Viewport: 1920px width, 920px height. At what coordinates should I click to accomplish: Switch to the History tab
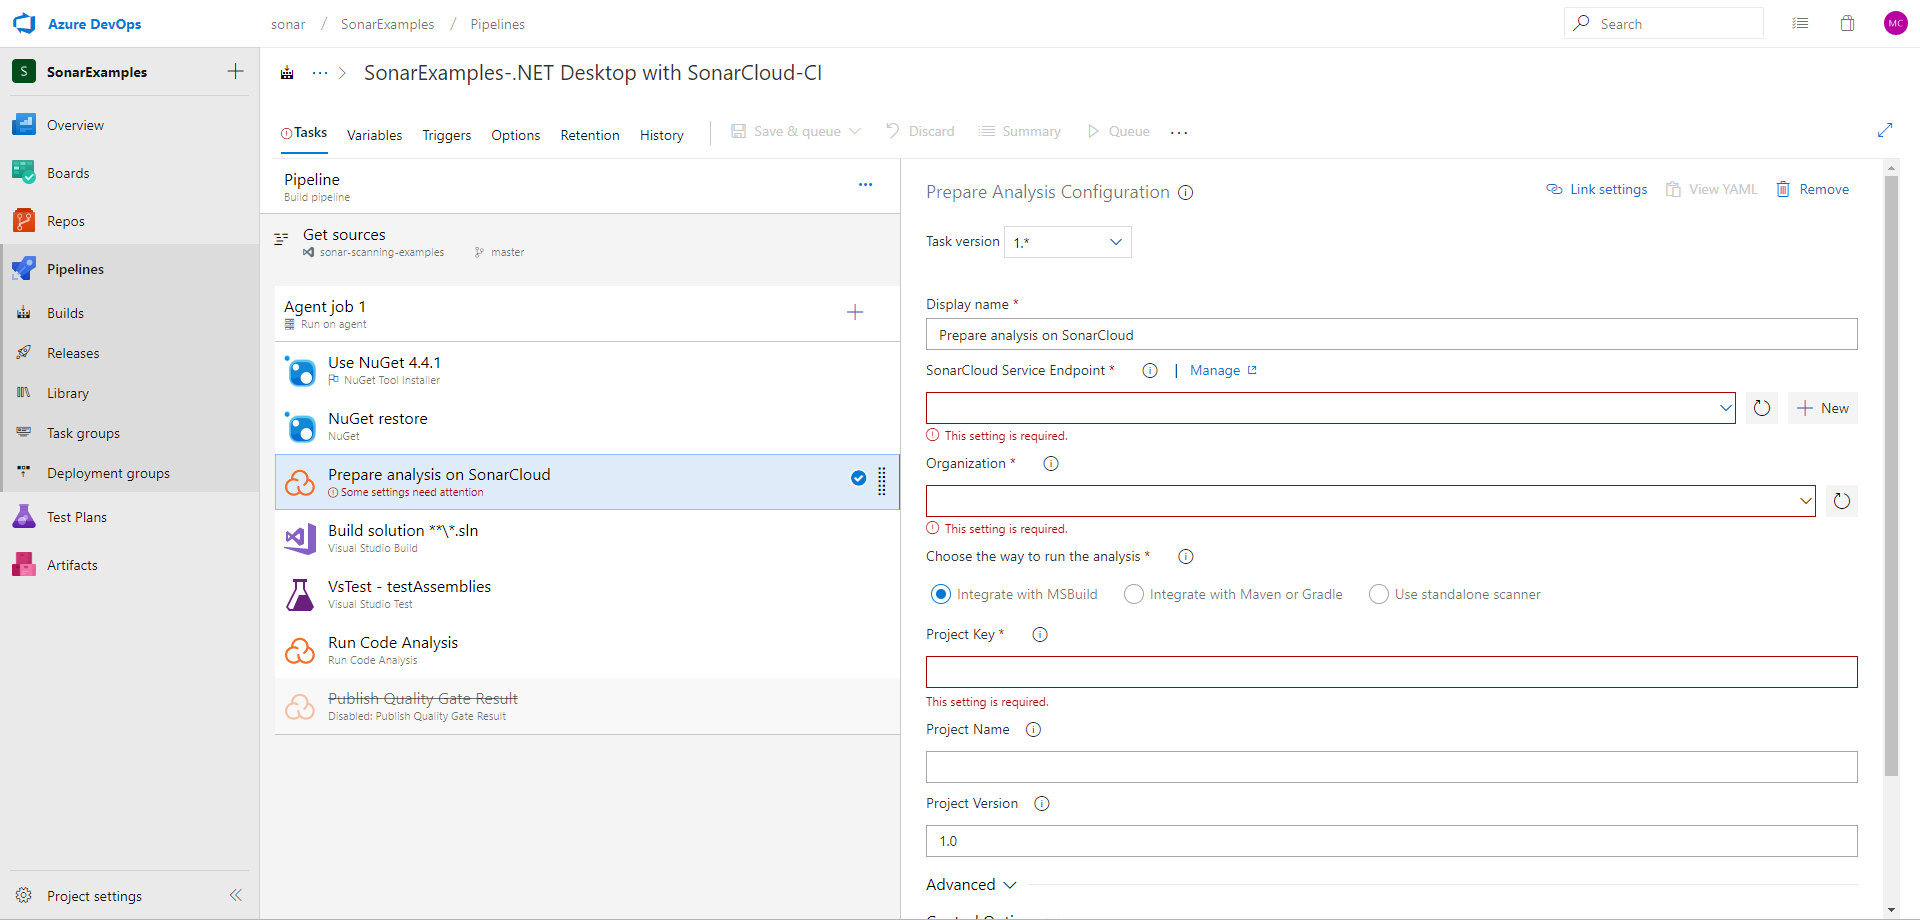[661, 134]
